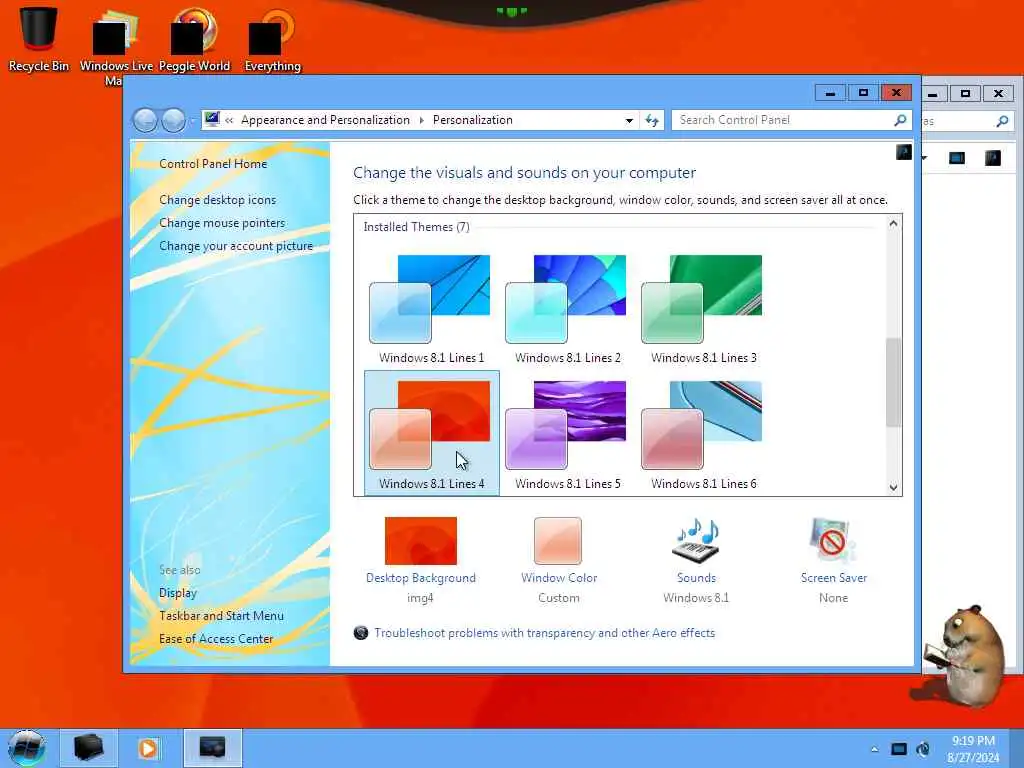Click the Back navigation arrow
The image size is (1024, 768).
click(145, 120)
